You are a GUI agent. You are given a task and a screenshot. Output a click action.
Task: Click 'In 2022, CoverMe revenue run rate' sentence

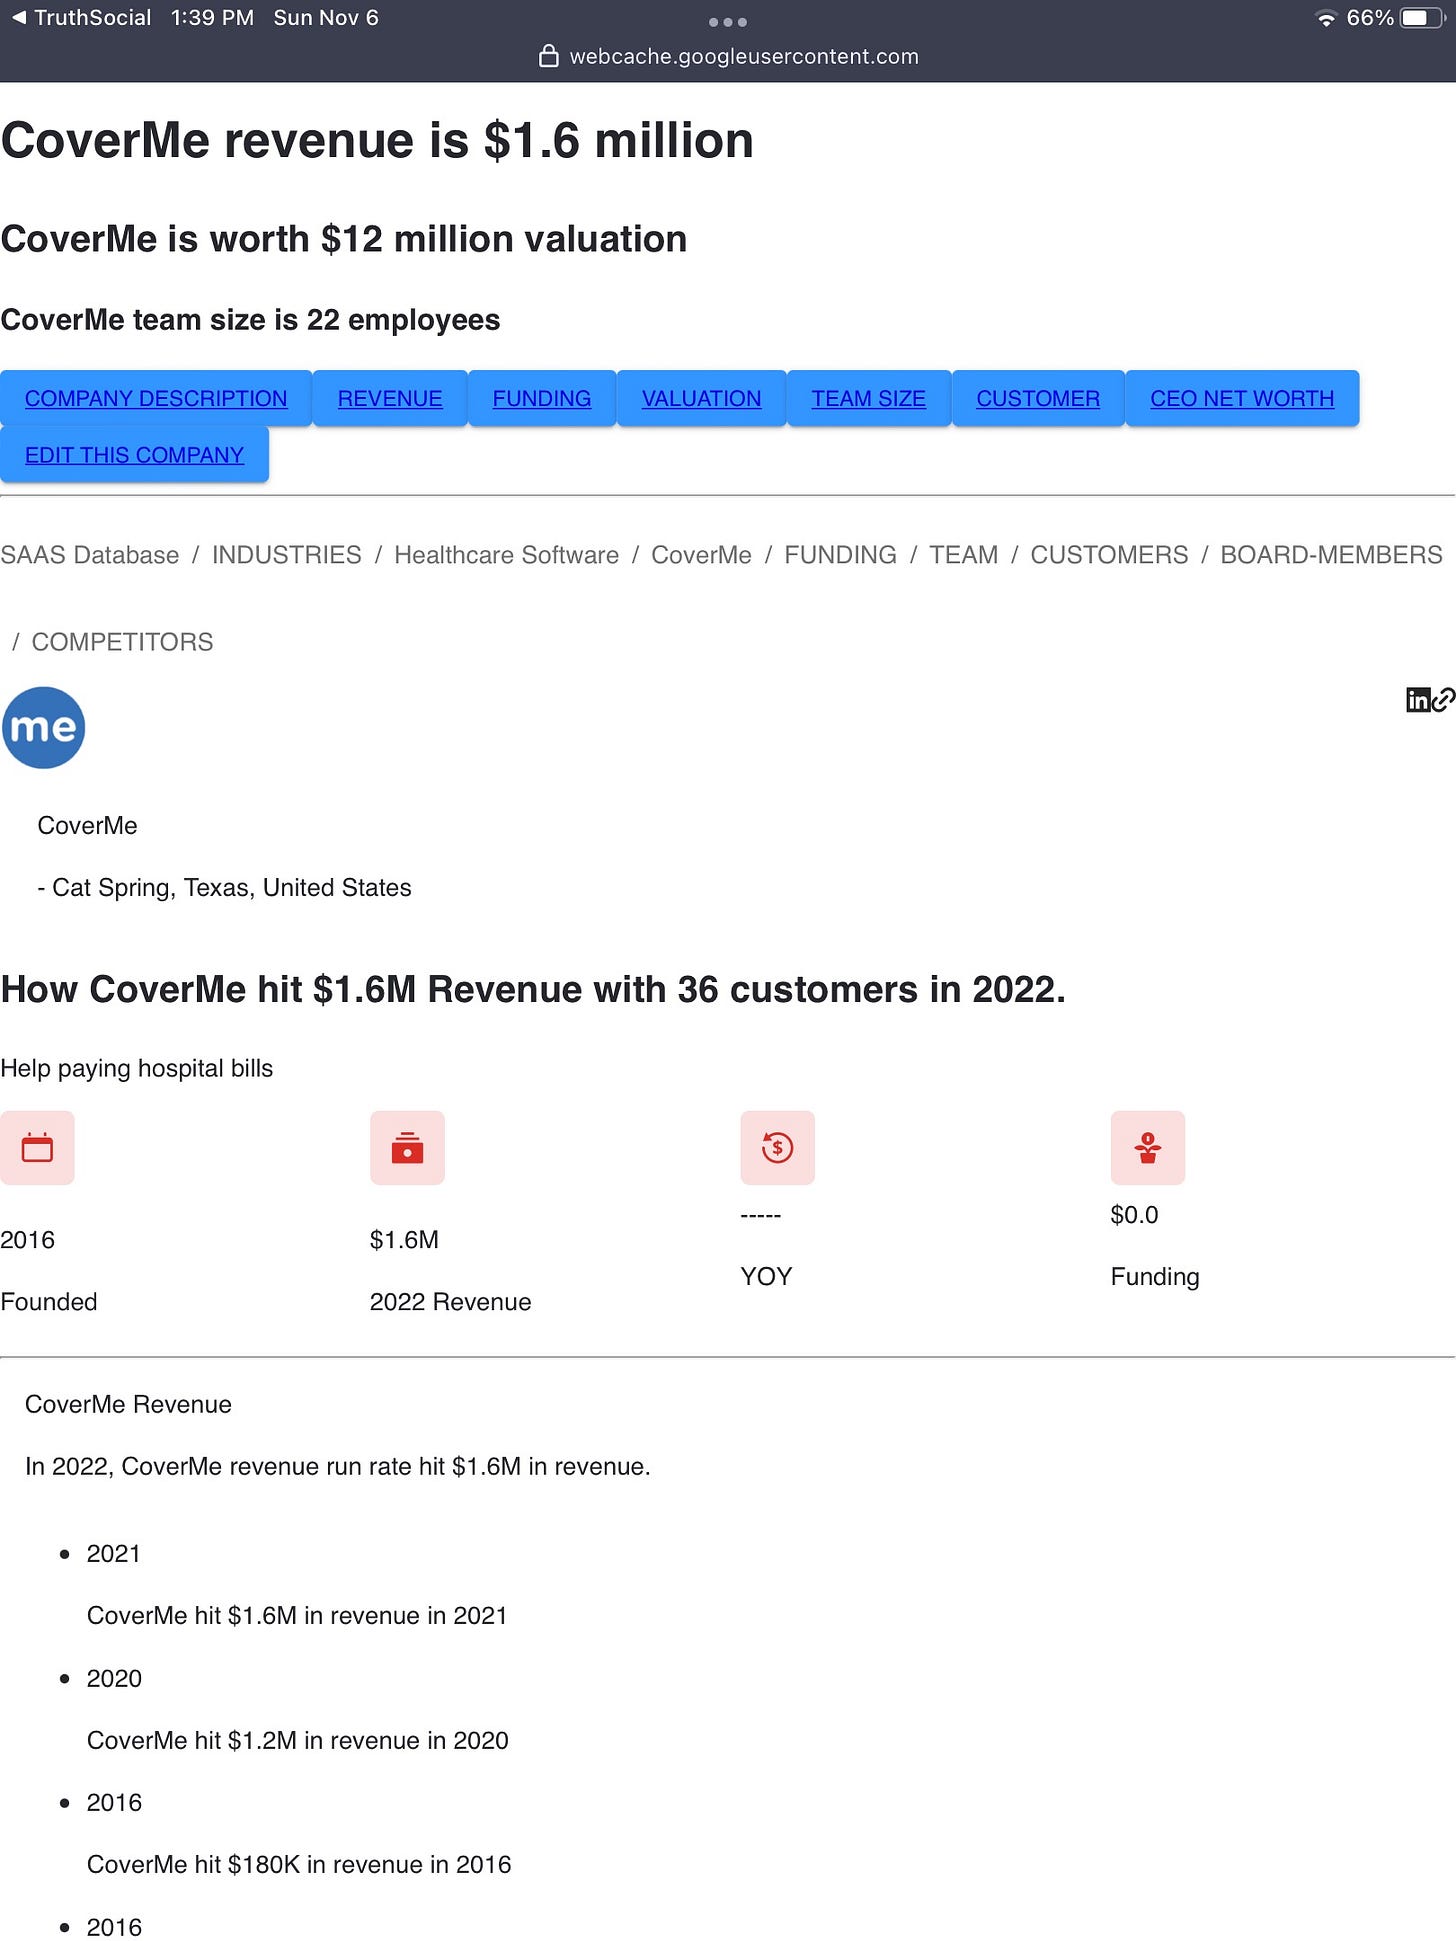pos(338,1466)
